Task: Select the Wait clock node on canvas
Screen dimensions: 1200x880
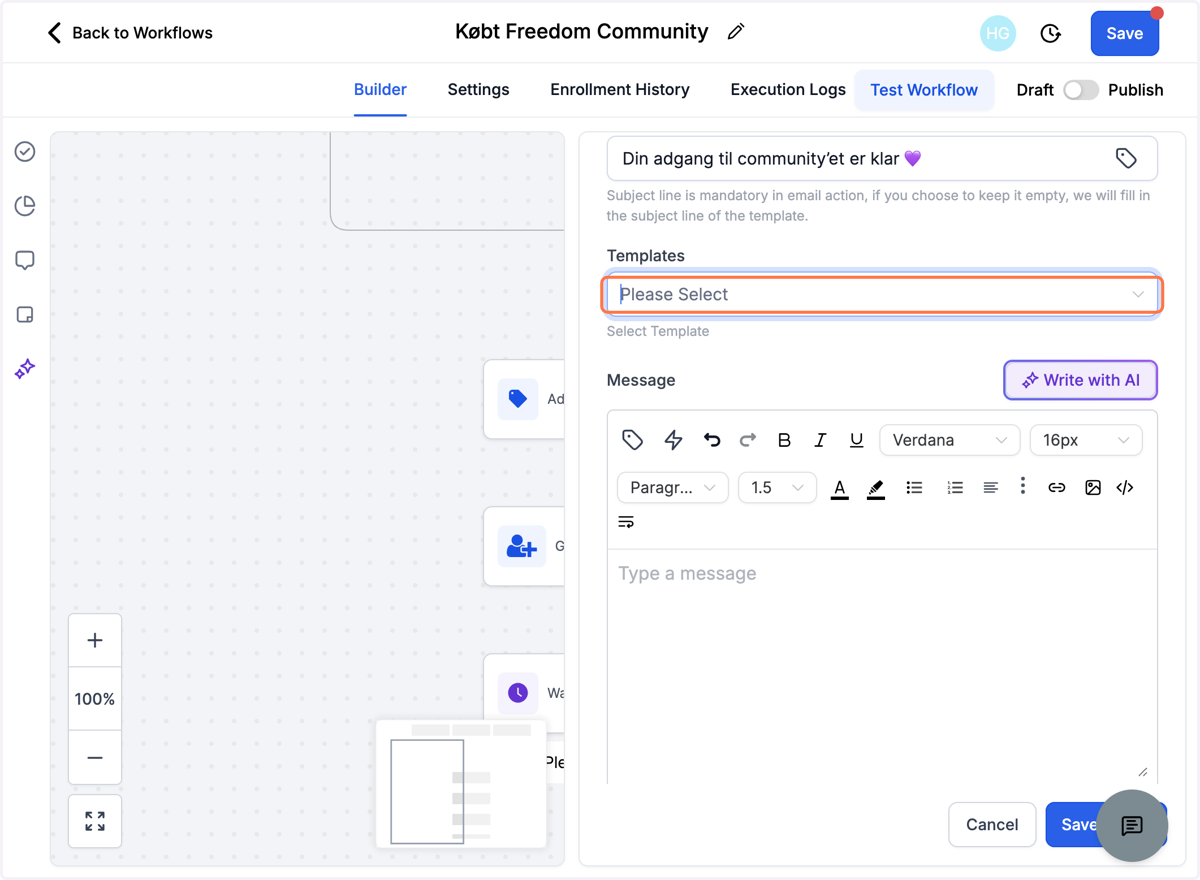Action: pyautogui.click(x=524, y=692)
